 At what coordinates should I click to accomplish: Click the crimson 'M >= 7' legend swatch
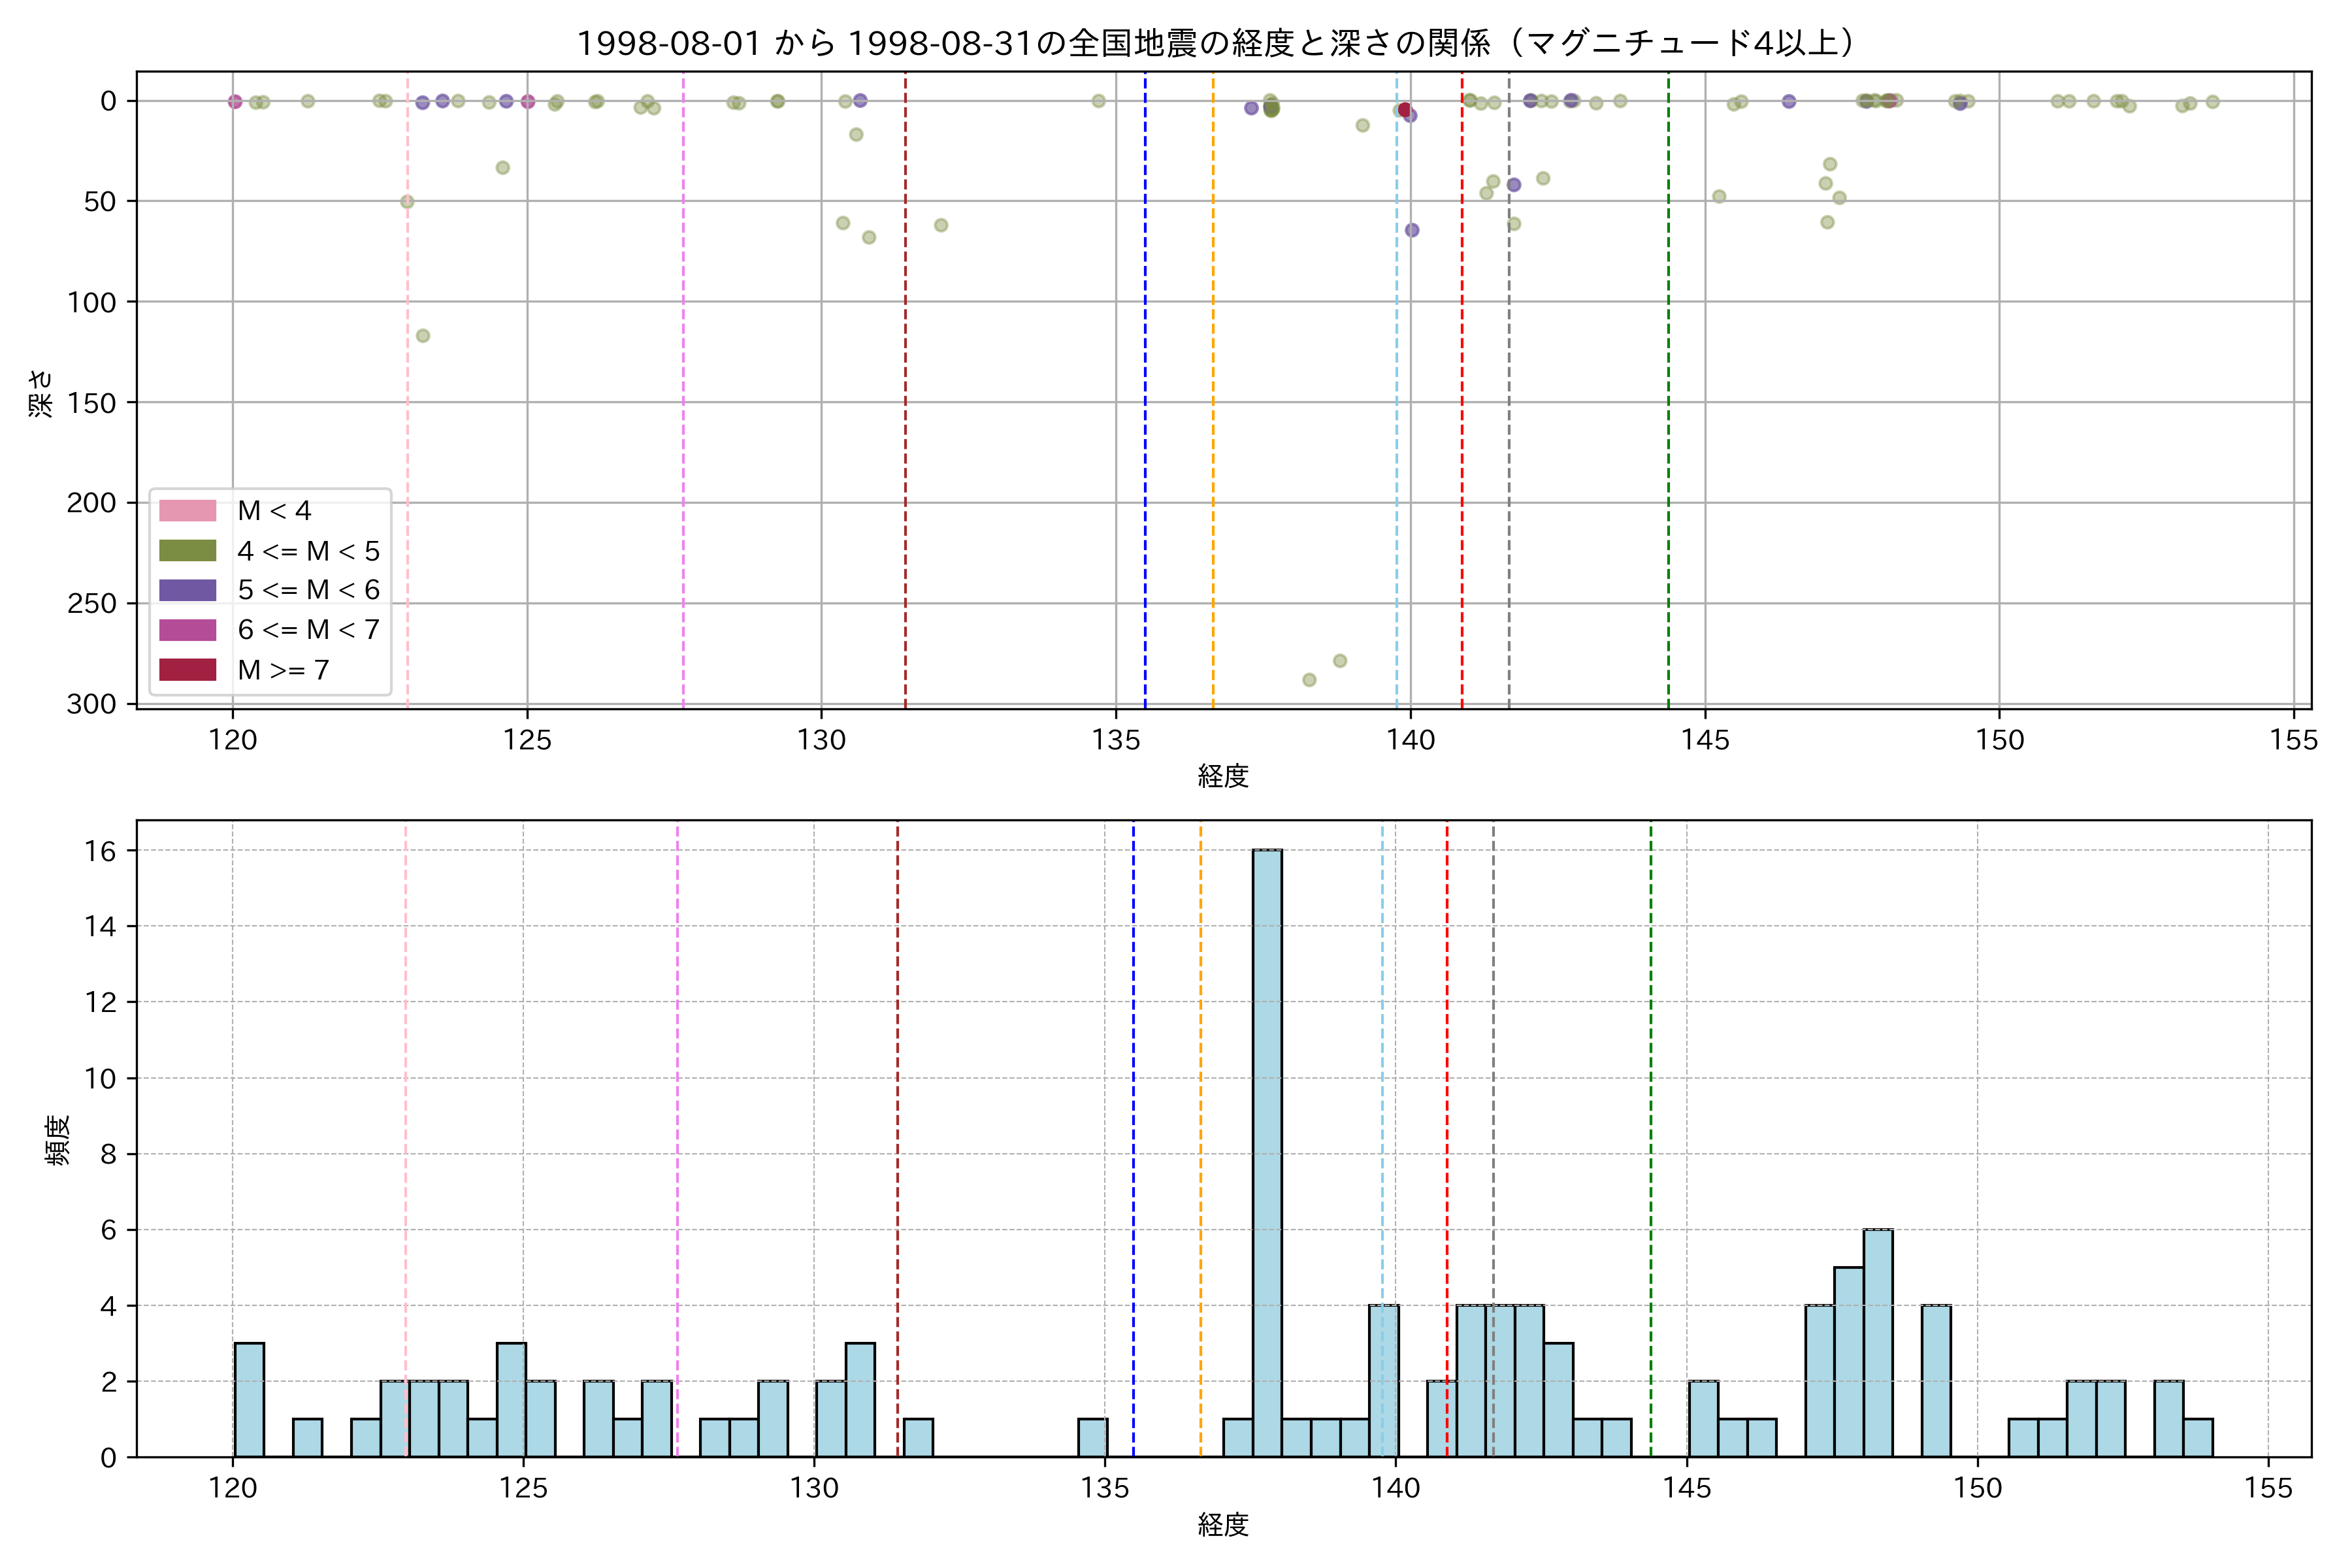187,670
